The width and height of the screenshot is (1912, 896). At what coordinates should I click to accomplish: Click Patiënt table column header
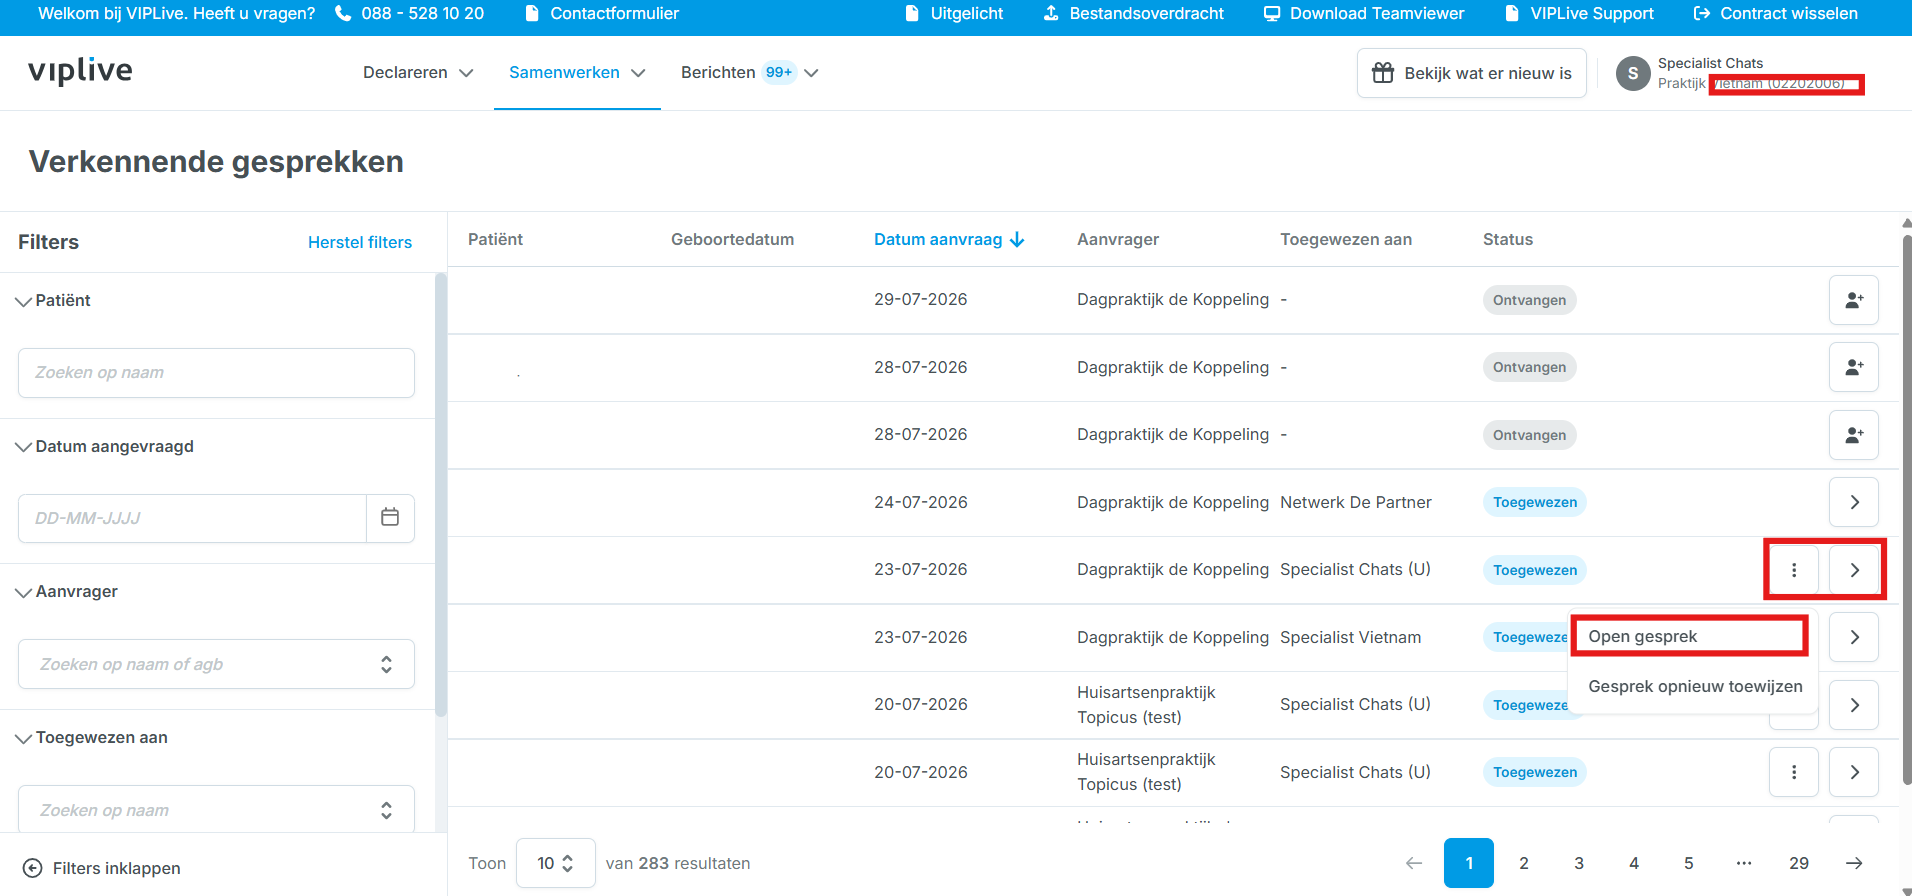tap(496, 239)
